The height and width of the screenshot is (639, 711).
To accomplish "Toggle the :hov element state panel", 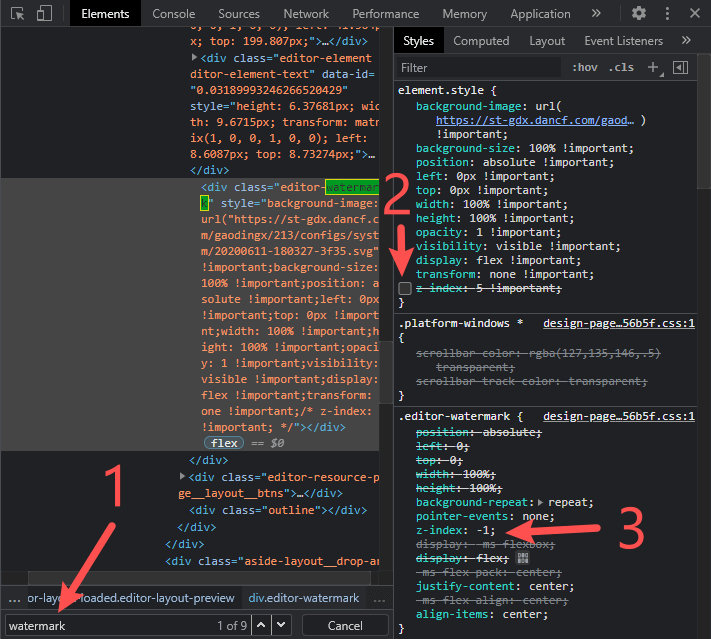I will point(584,68).
